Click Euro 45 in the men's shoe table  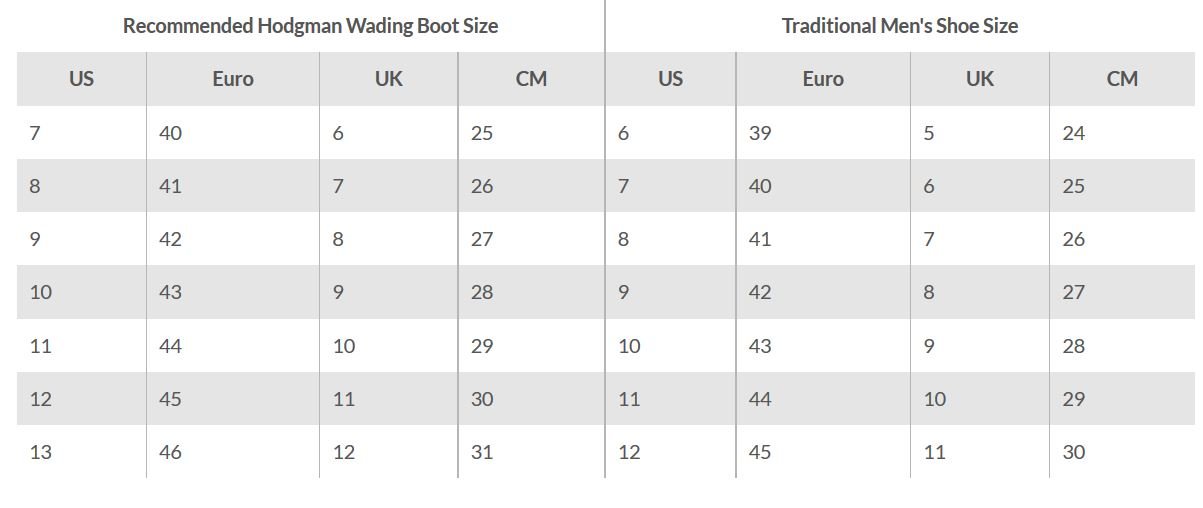click(x=760, y=452)
